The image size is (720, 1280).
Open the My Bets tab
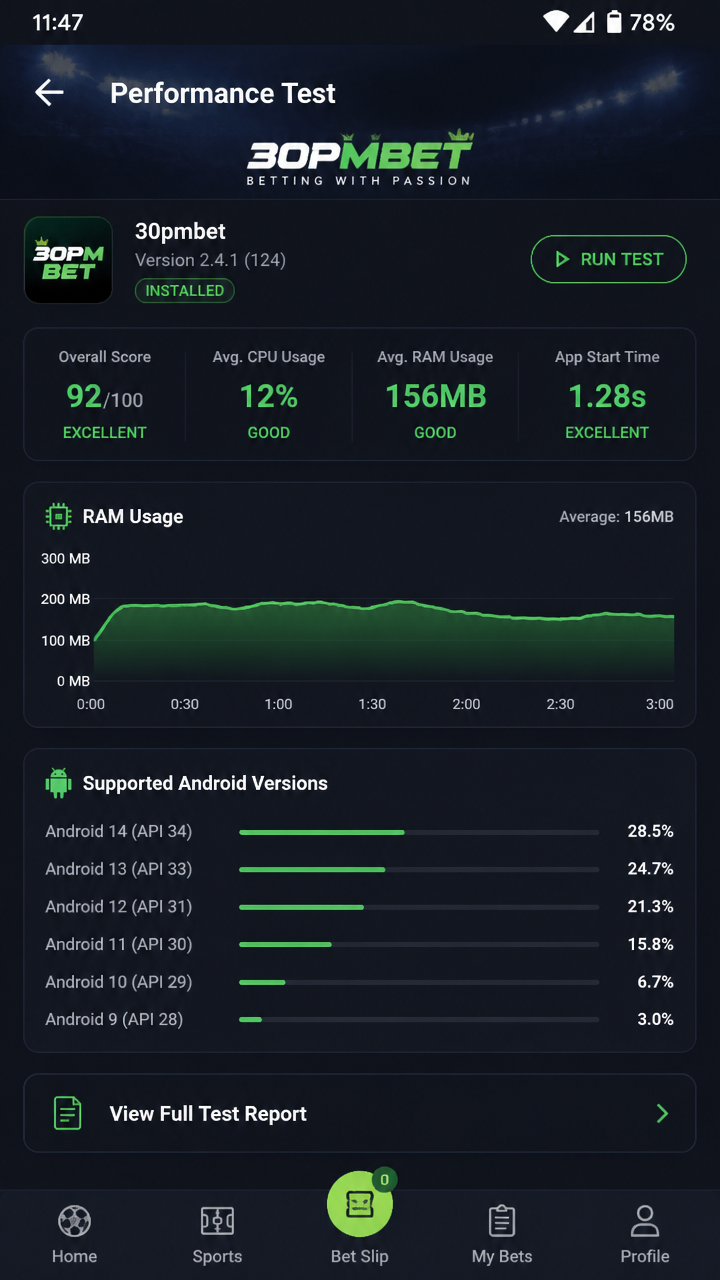502,1235
